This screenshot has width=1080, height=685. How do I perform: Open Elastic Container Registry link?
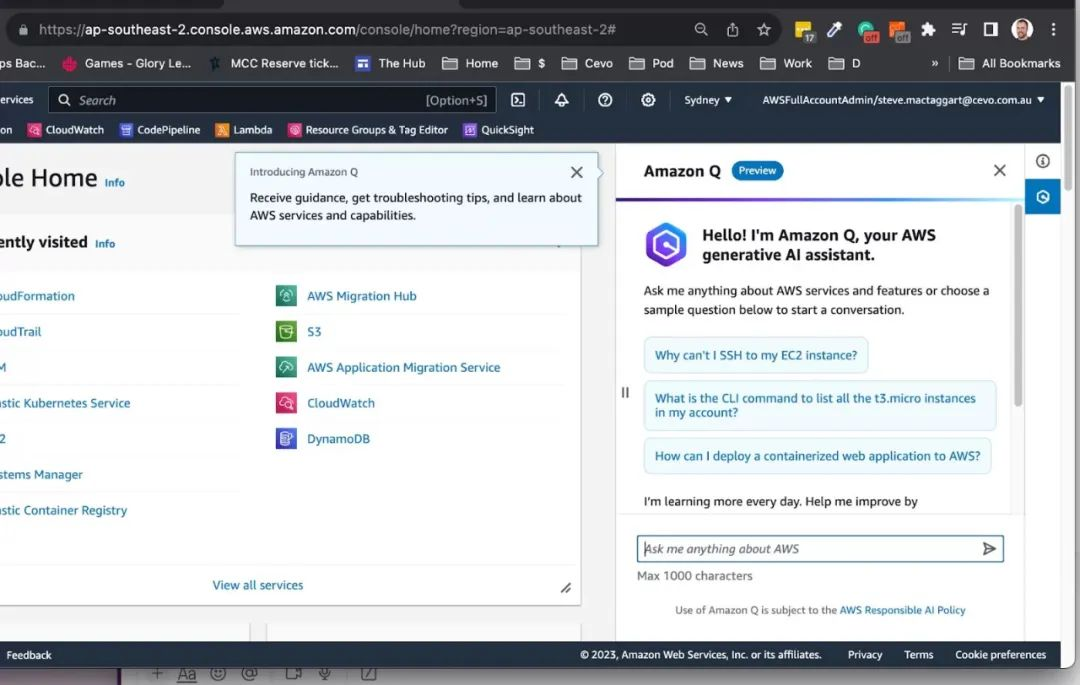pyautogui.click(x=63, y=510)
